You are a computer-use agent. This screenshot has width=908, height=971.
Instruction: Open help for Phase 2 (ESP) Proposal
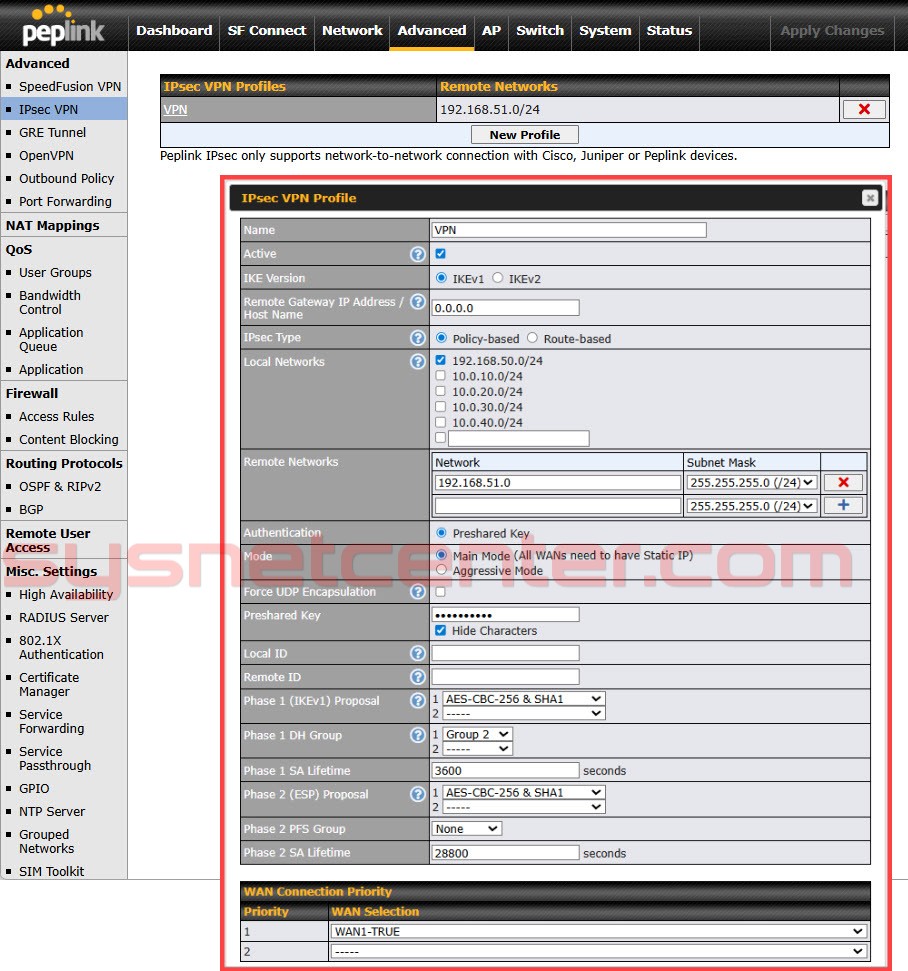(418, 794)
